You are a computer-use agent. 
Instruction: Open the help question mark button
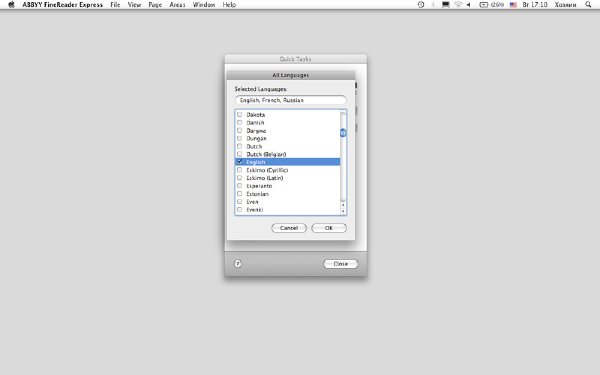pyautogui.click(x=238, y=264)
